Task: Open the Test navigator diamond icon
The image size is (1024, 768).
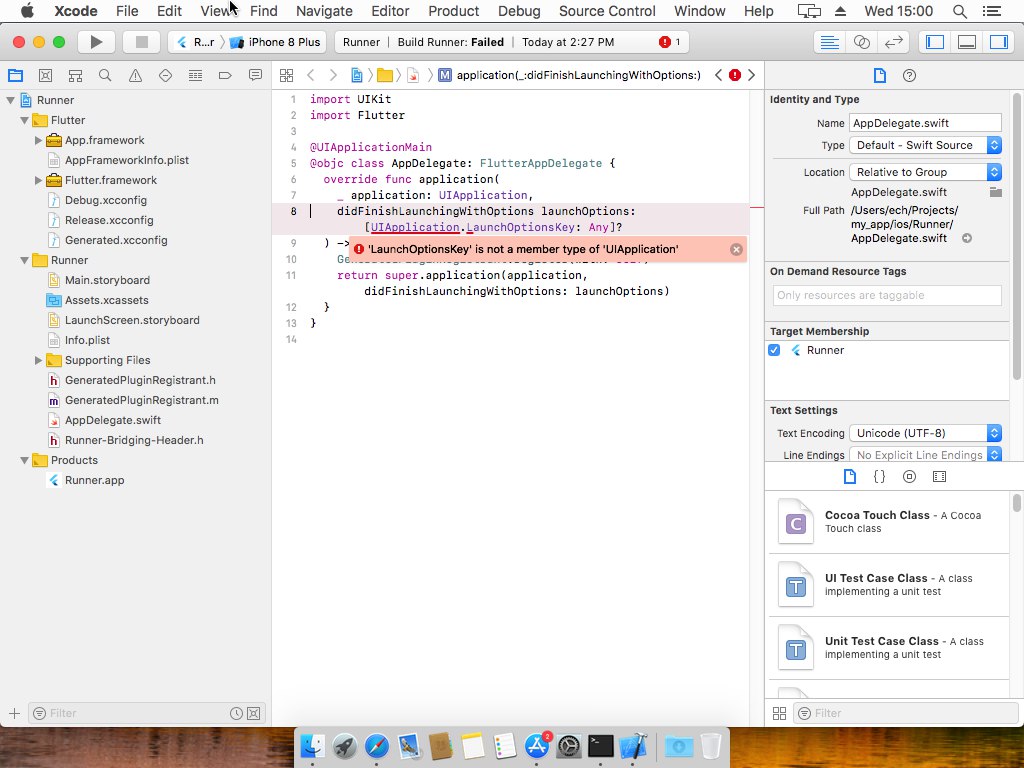Action: (165, 75)
